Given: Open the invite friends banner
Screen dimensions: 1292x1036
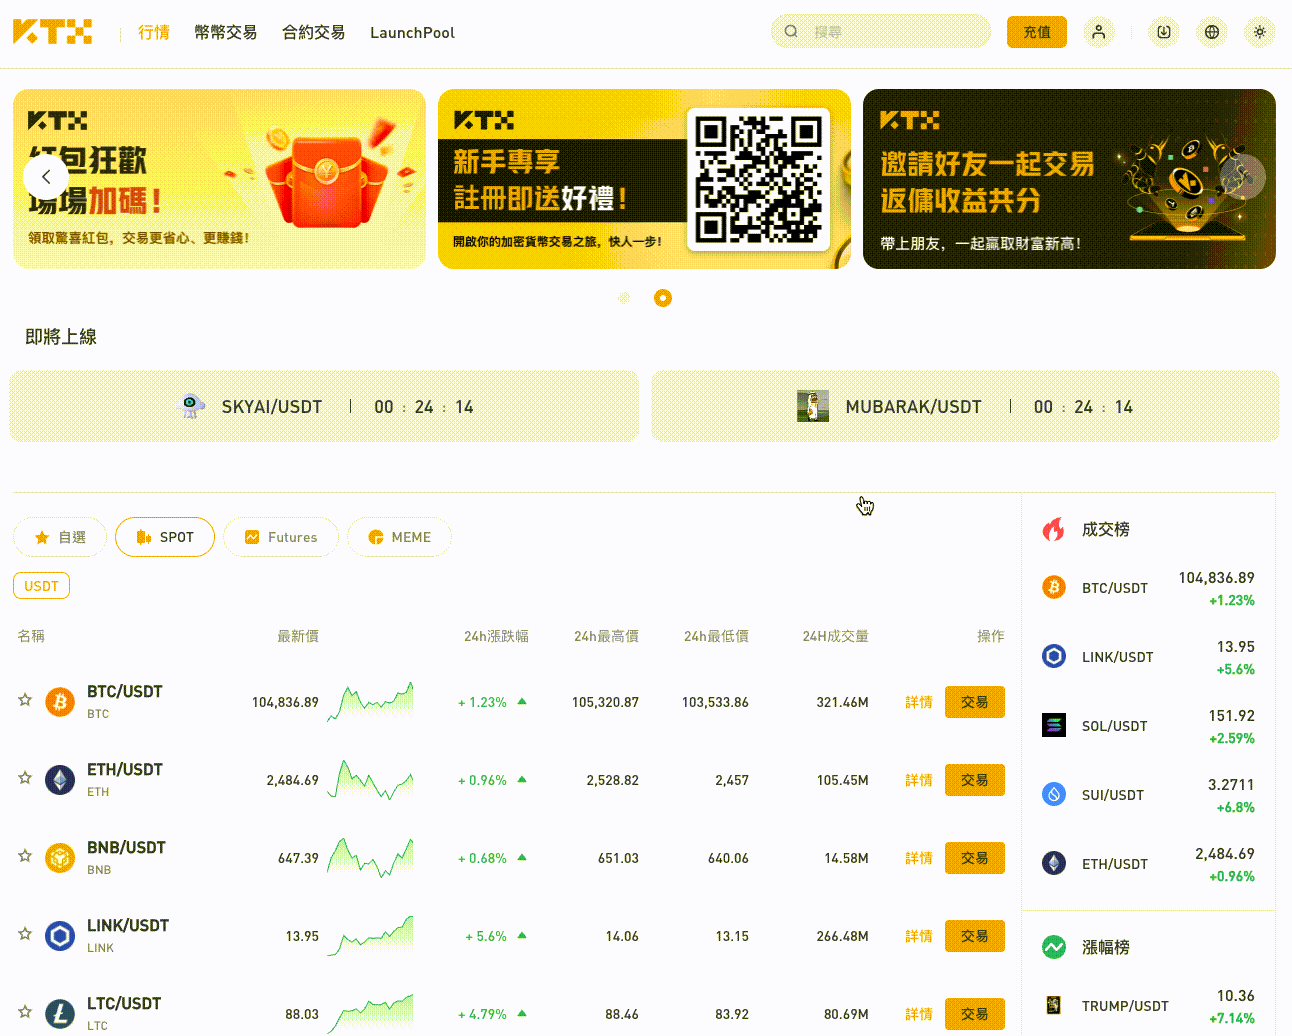Looking at the screenshot, I should pos(1069,179).
